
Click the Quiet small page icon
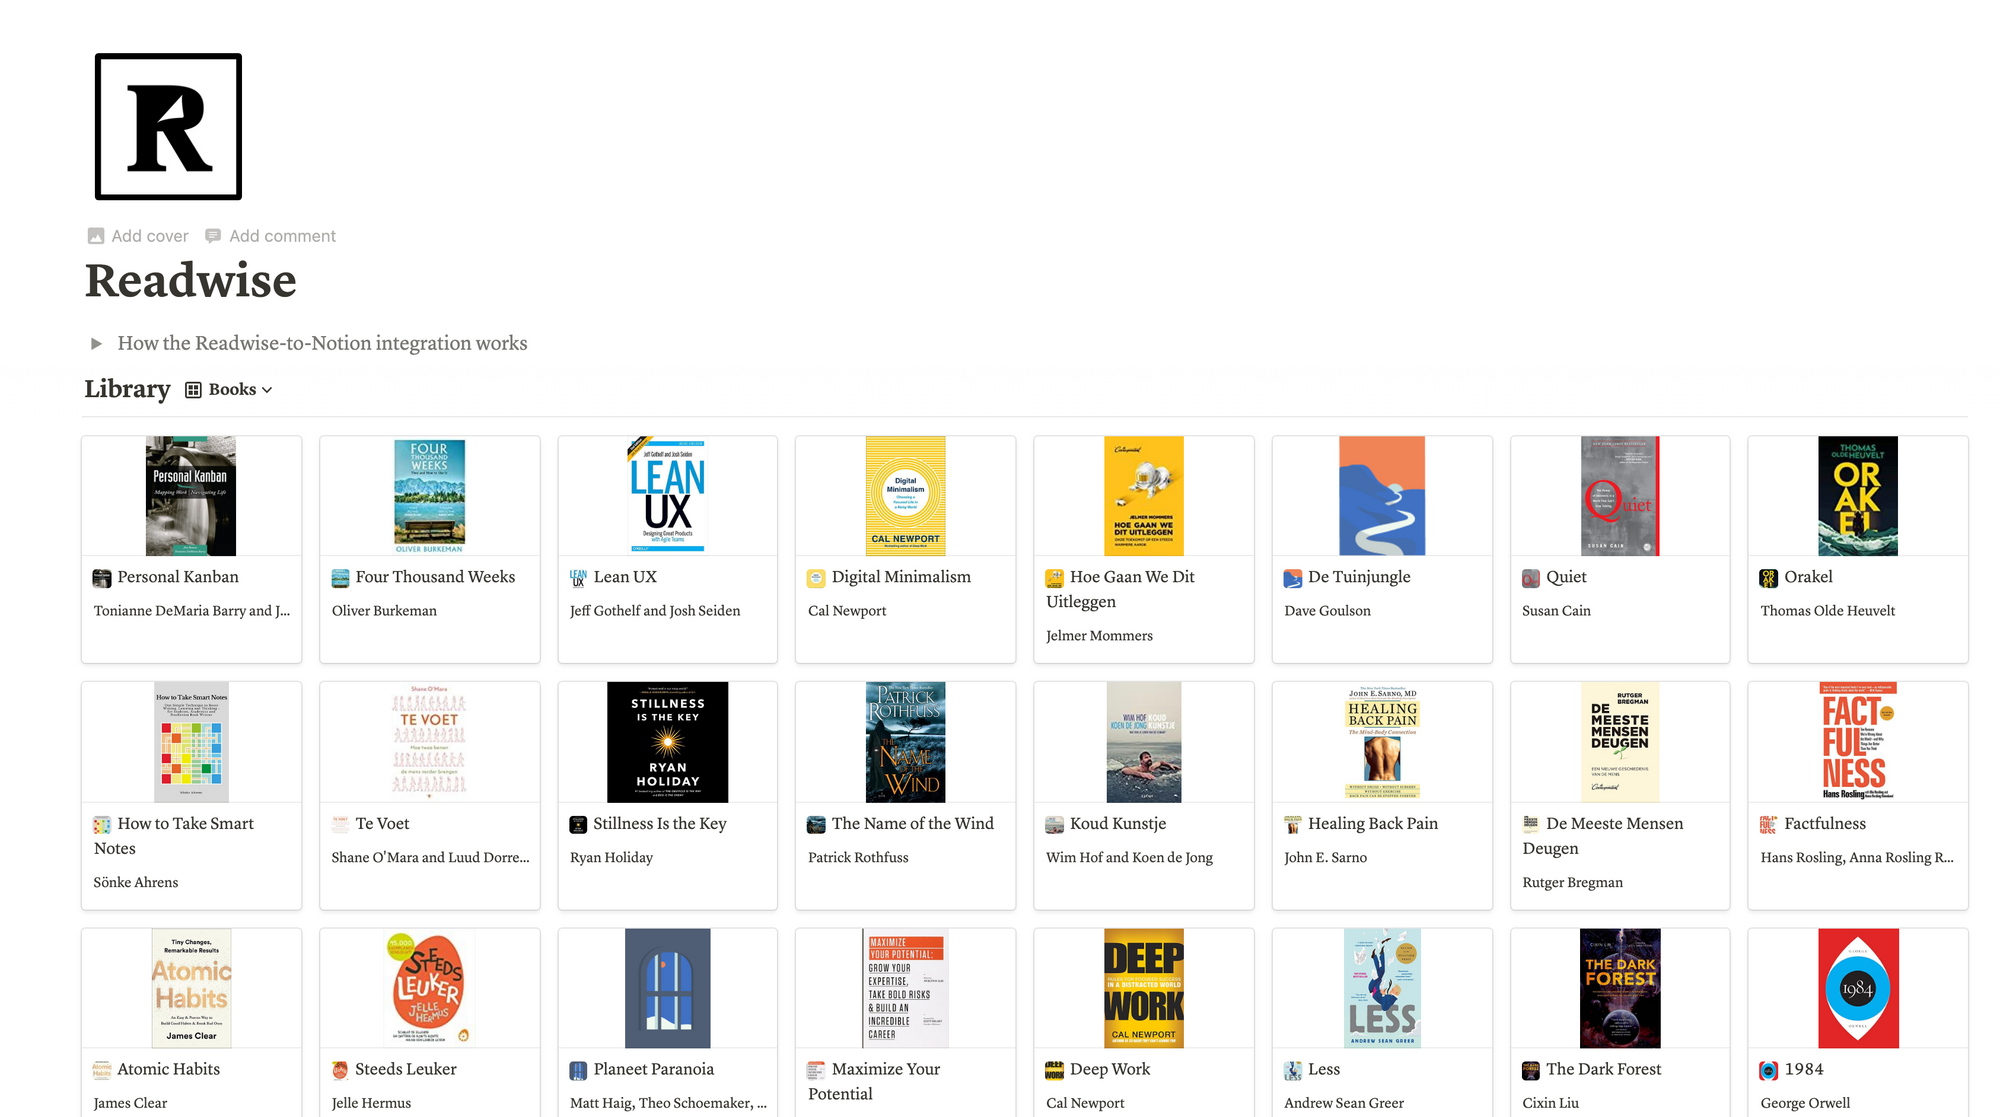(1530, 578)
